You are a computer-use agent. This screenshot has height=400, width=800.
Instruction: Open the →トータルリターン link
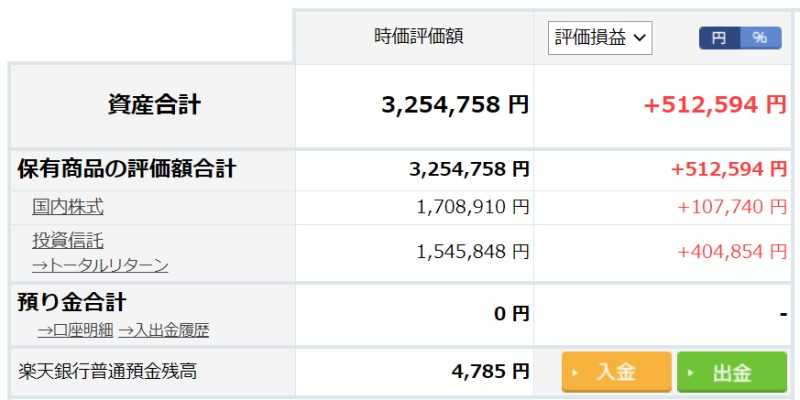pos(100,265)
